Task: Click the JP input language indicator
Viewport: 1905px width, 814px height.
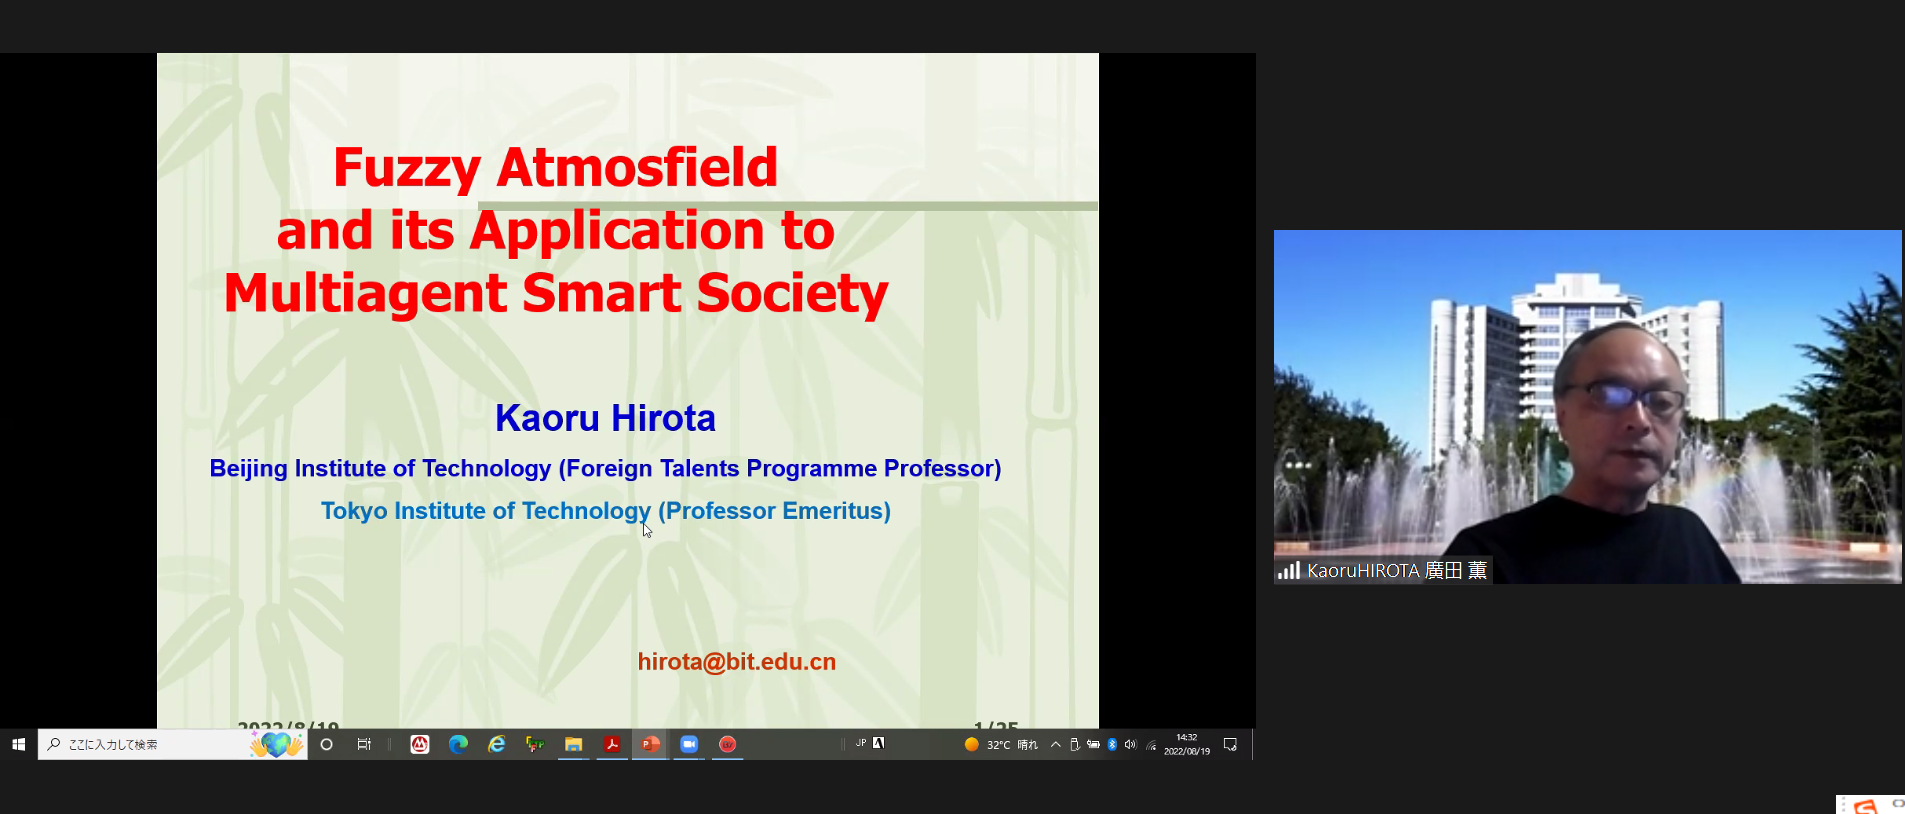Action: [x=861, y=743]
